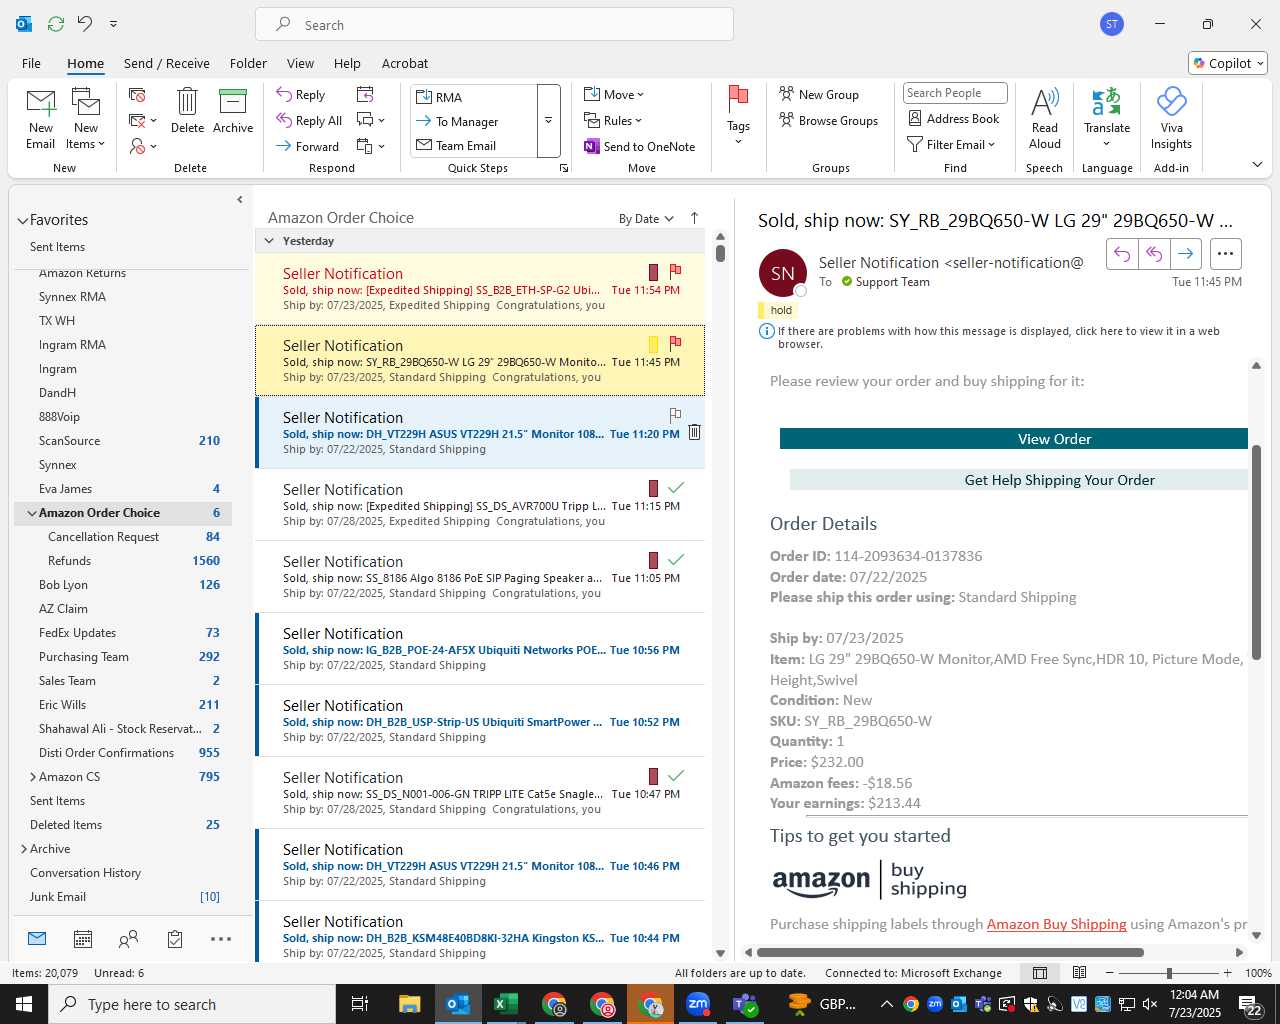
Task: Click the Undo icon in title bar
Action: click(85, 23)
